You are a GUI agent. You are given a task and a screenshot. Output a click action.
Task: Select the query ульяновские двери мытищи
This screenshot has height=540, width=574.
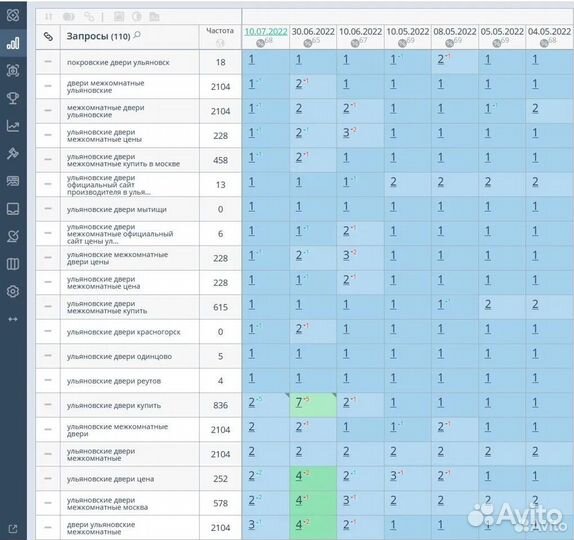coord(116,209)
